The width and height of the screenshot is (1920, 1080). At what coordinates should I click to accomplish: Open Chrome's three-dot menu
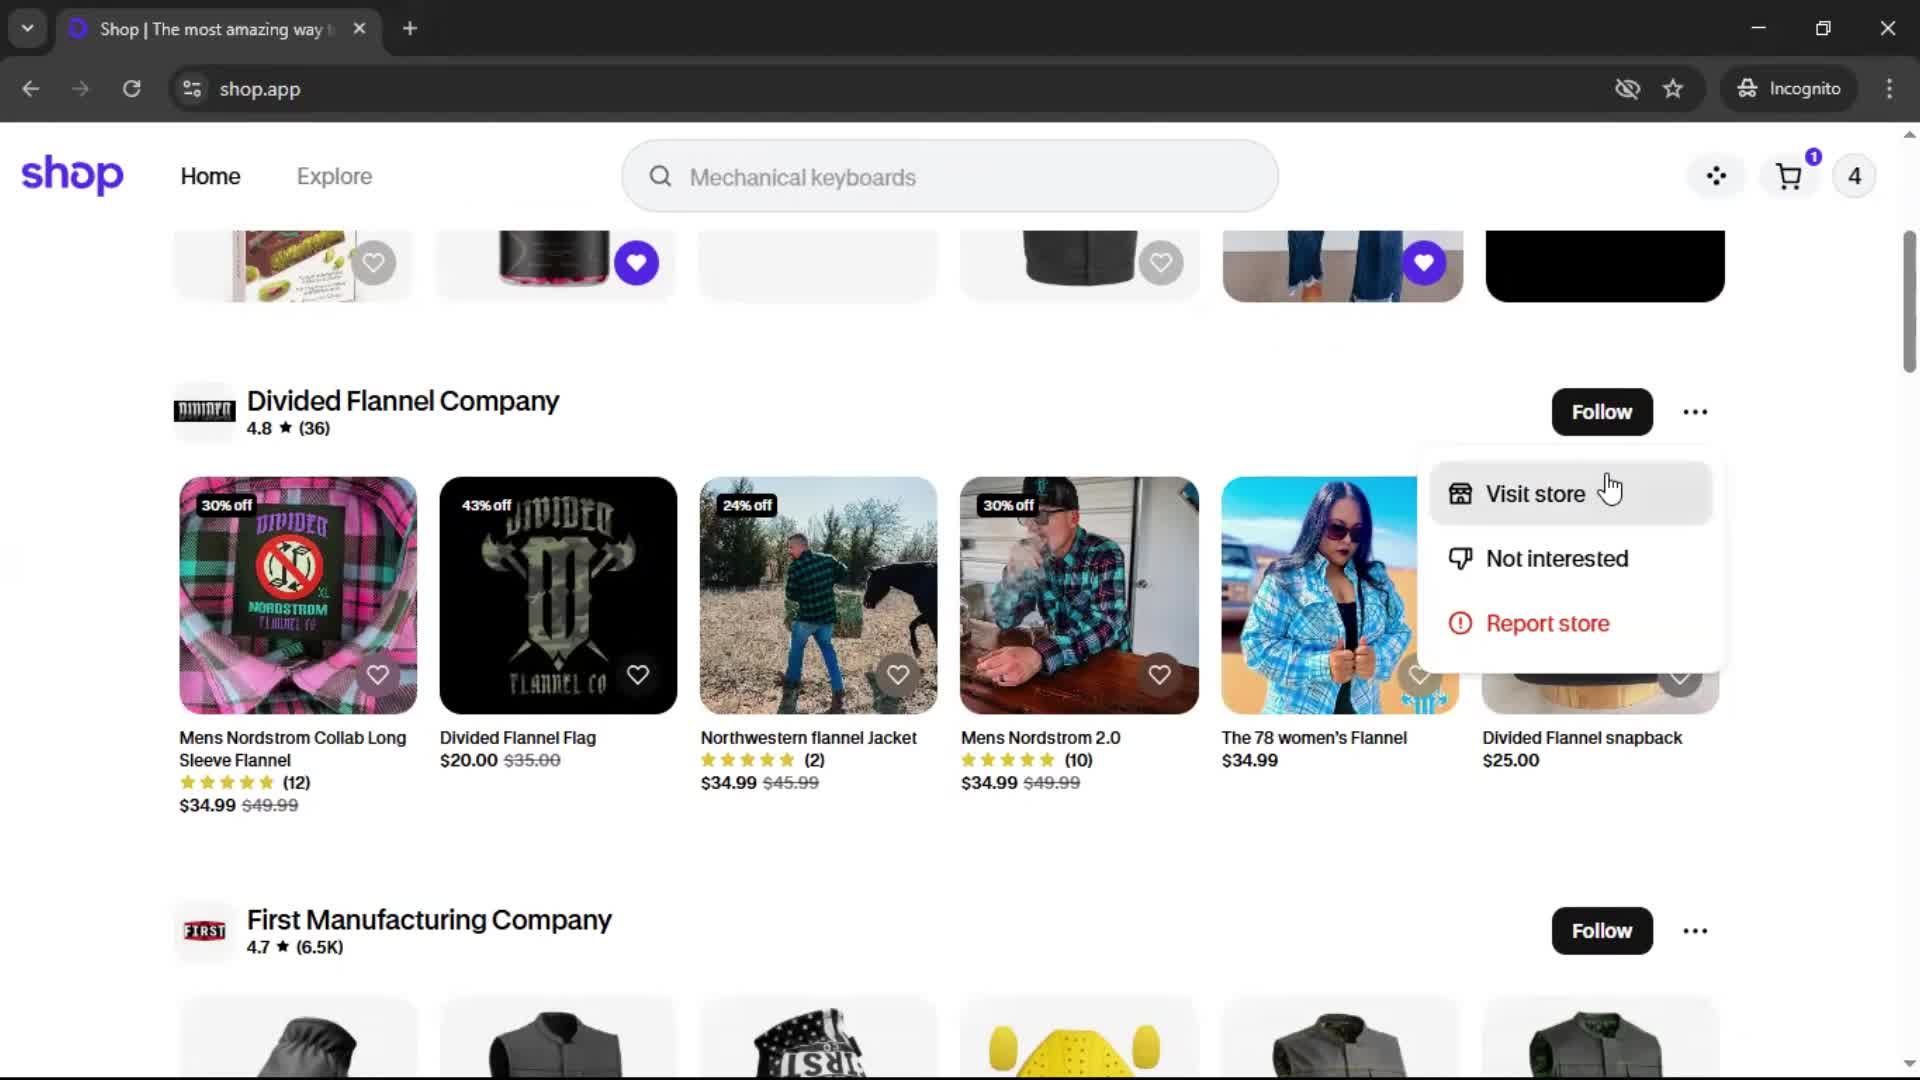pos(1889,89)
